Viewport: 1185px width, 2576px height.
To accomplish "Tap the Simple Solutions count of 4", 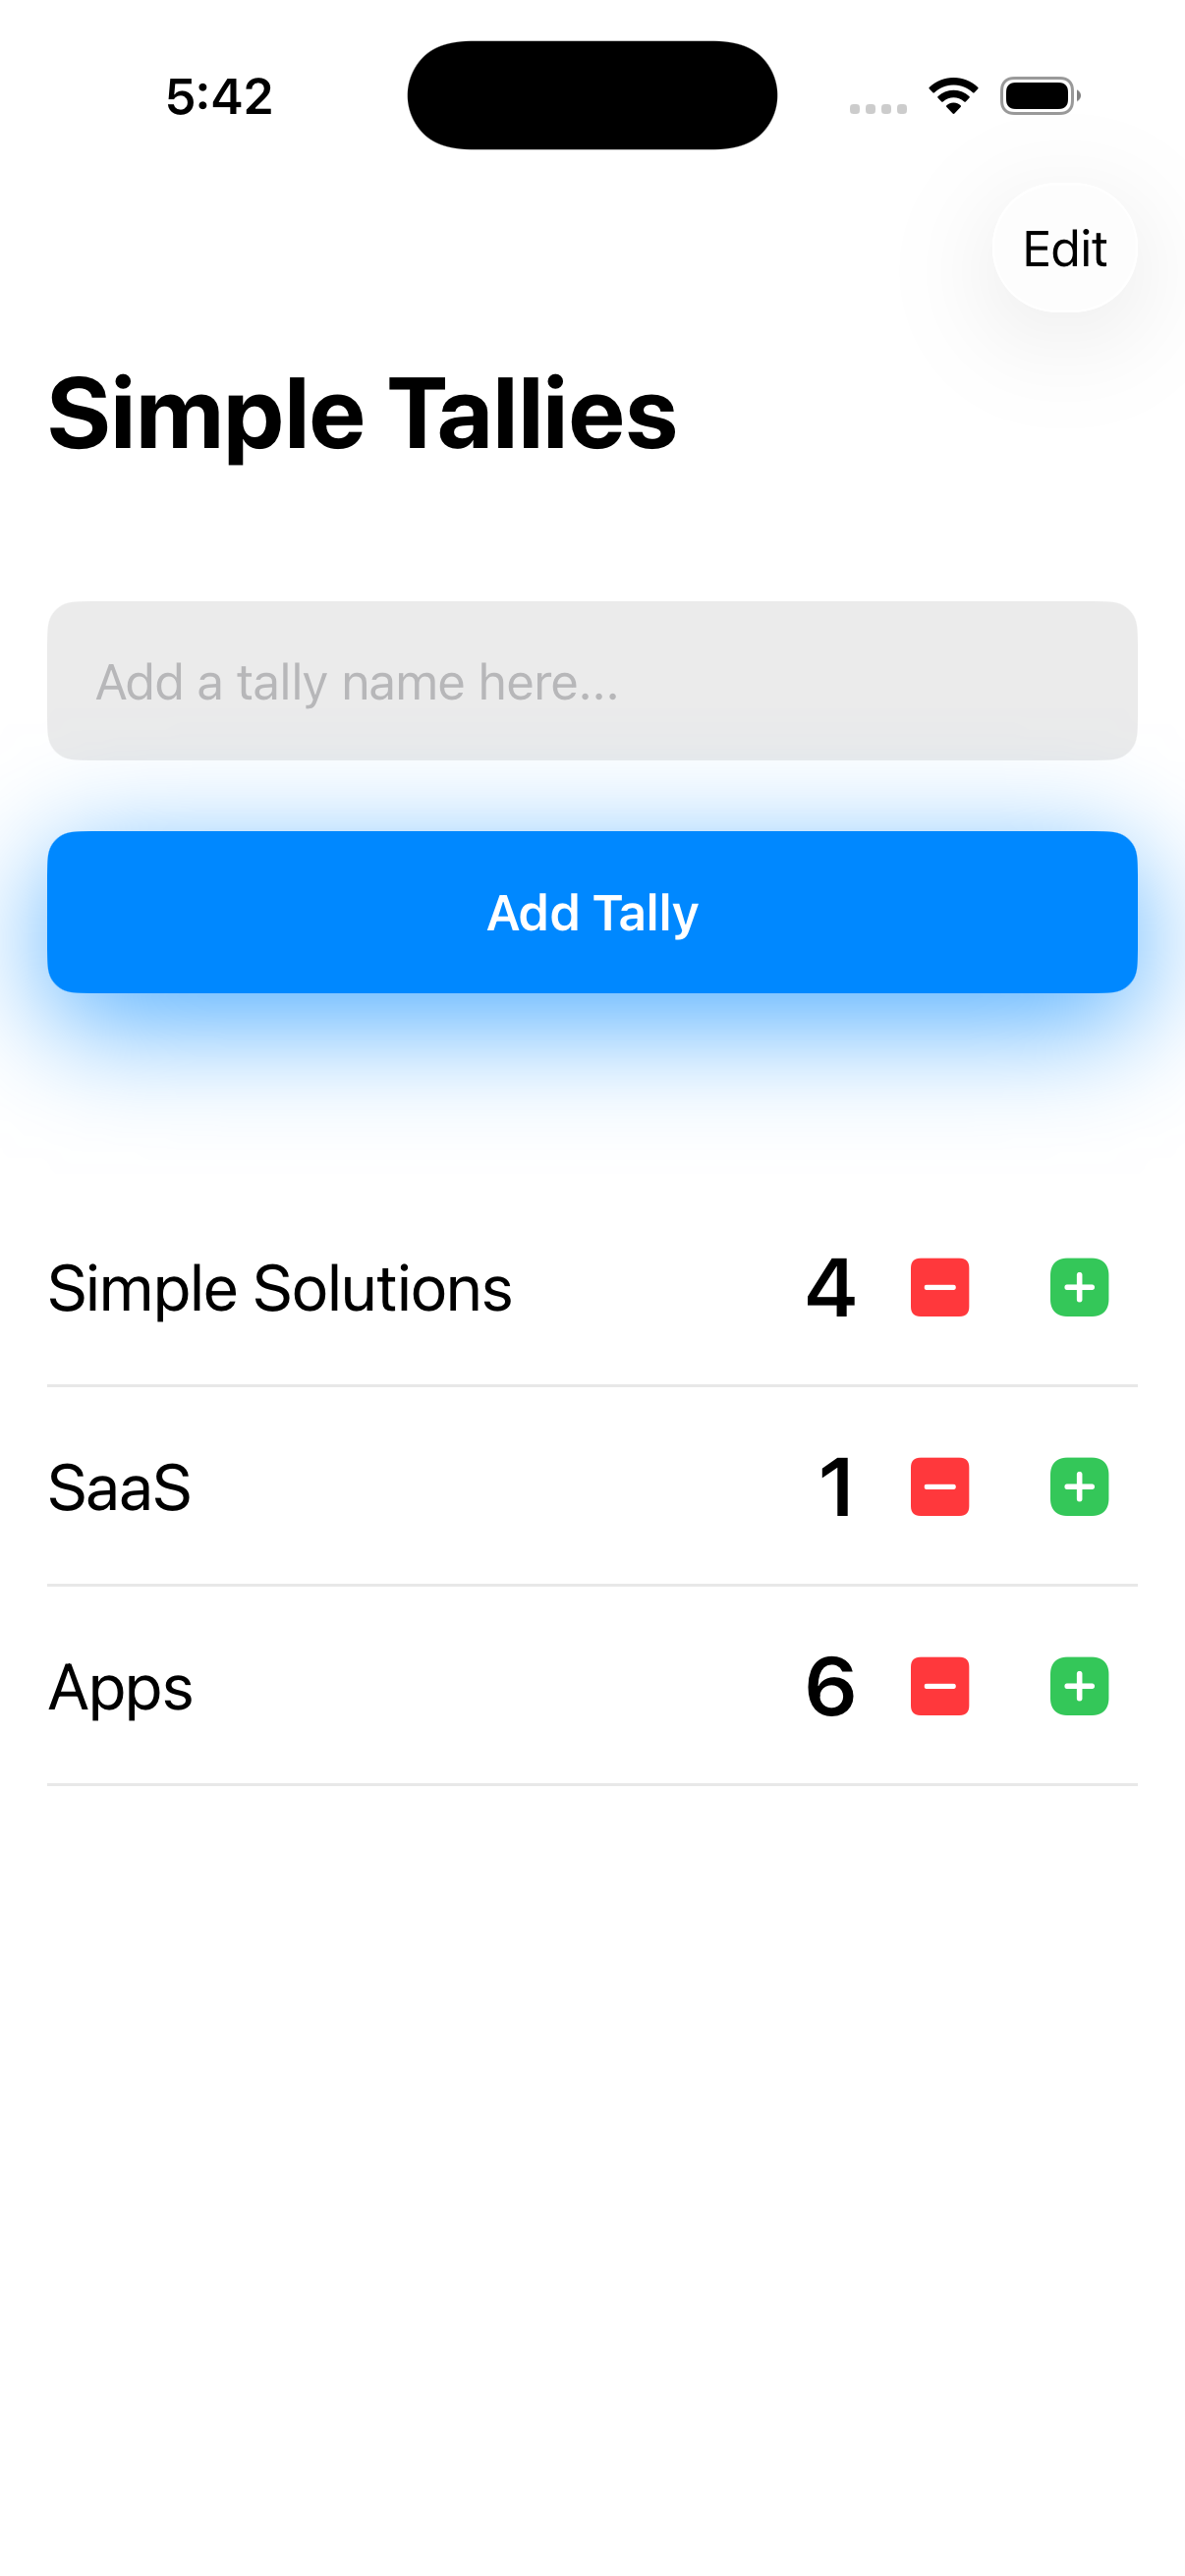I will tap(829, 1288).
